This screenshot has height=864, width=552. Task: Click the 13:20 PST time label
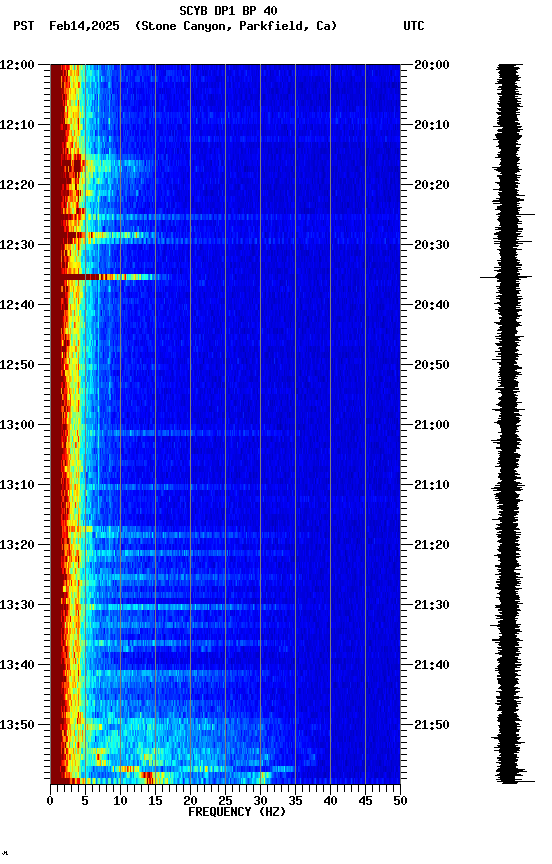(x=17, y=545)
